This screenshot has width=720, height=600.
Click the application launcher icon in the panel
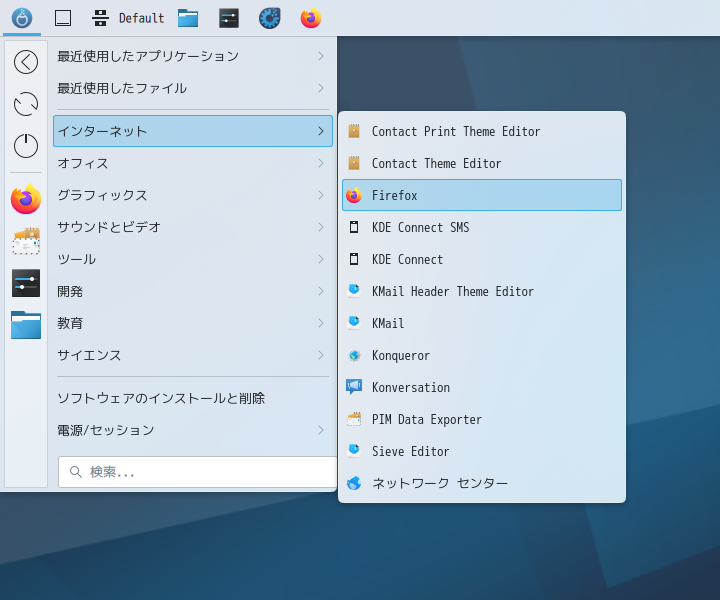point(22,18)
